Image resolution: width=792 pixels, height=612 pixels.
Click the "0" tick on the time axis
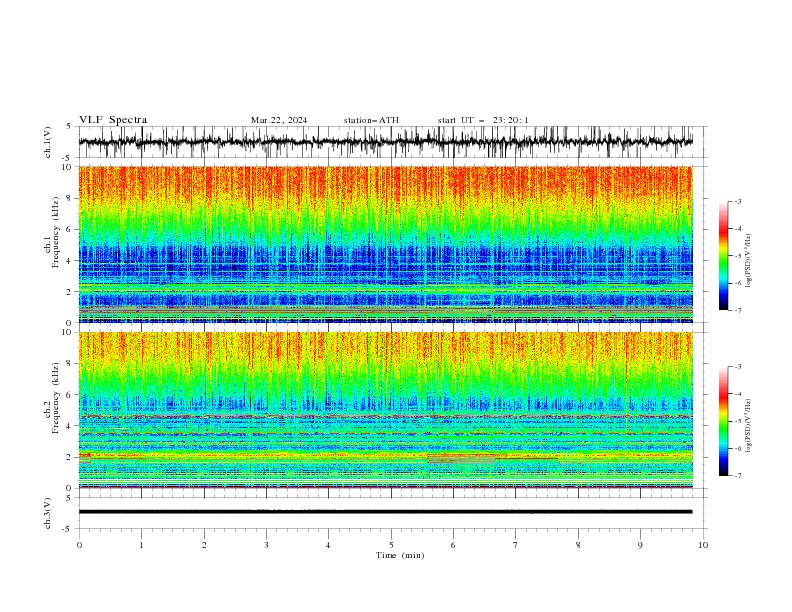[x=79, y=545]
